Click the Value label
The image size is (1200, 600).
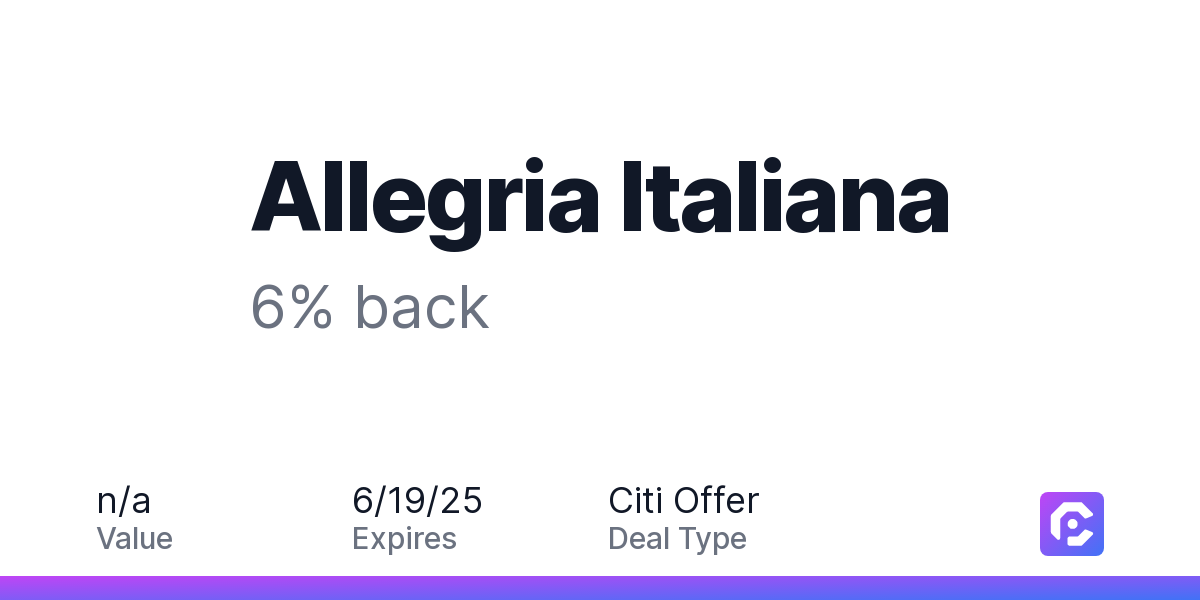coord(135,538)
